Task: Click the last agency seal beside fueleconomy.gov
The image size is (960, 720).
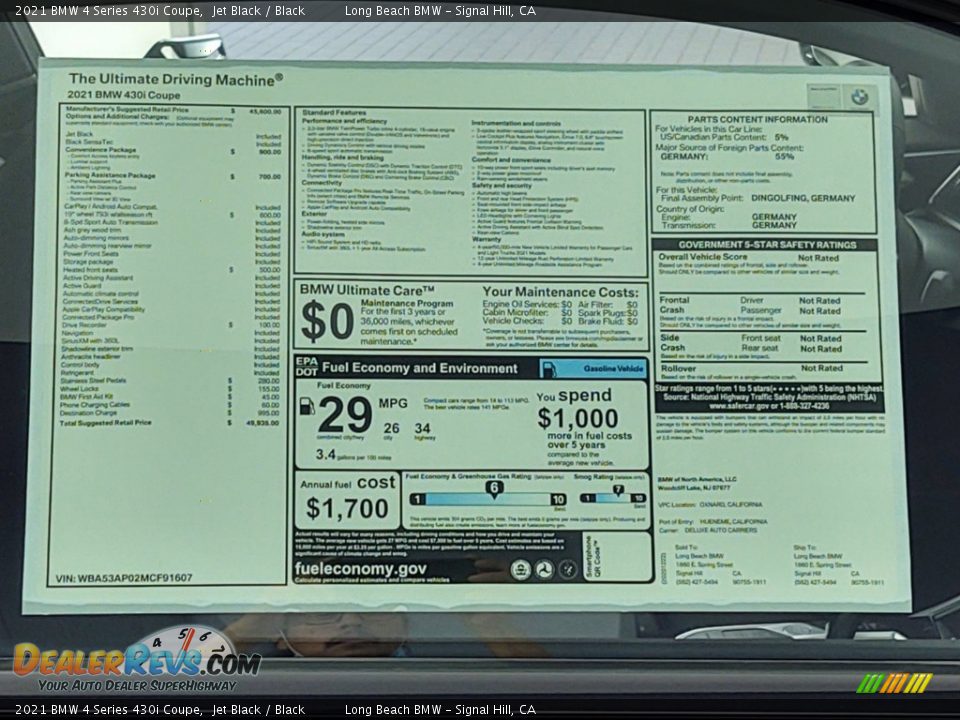Action: coord(568,570)
